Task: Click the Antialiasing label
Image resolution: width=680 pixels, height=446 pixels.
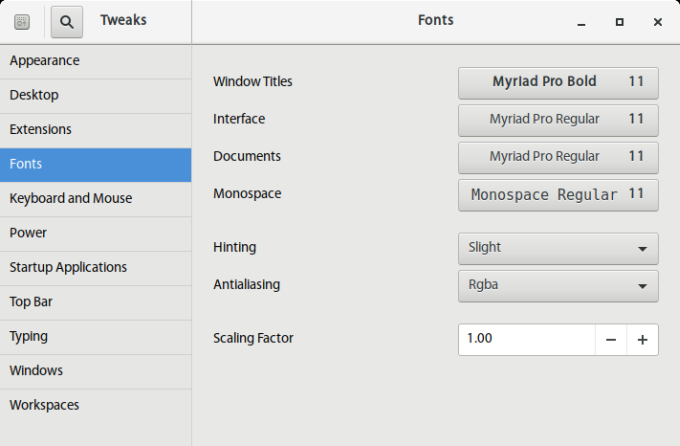Action: click(x=246, y=285)
